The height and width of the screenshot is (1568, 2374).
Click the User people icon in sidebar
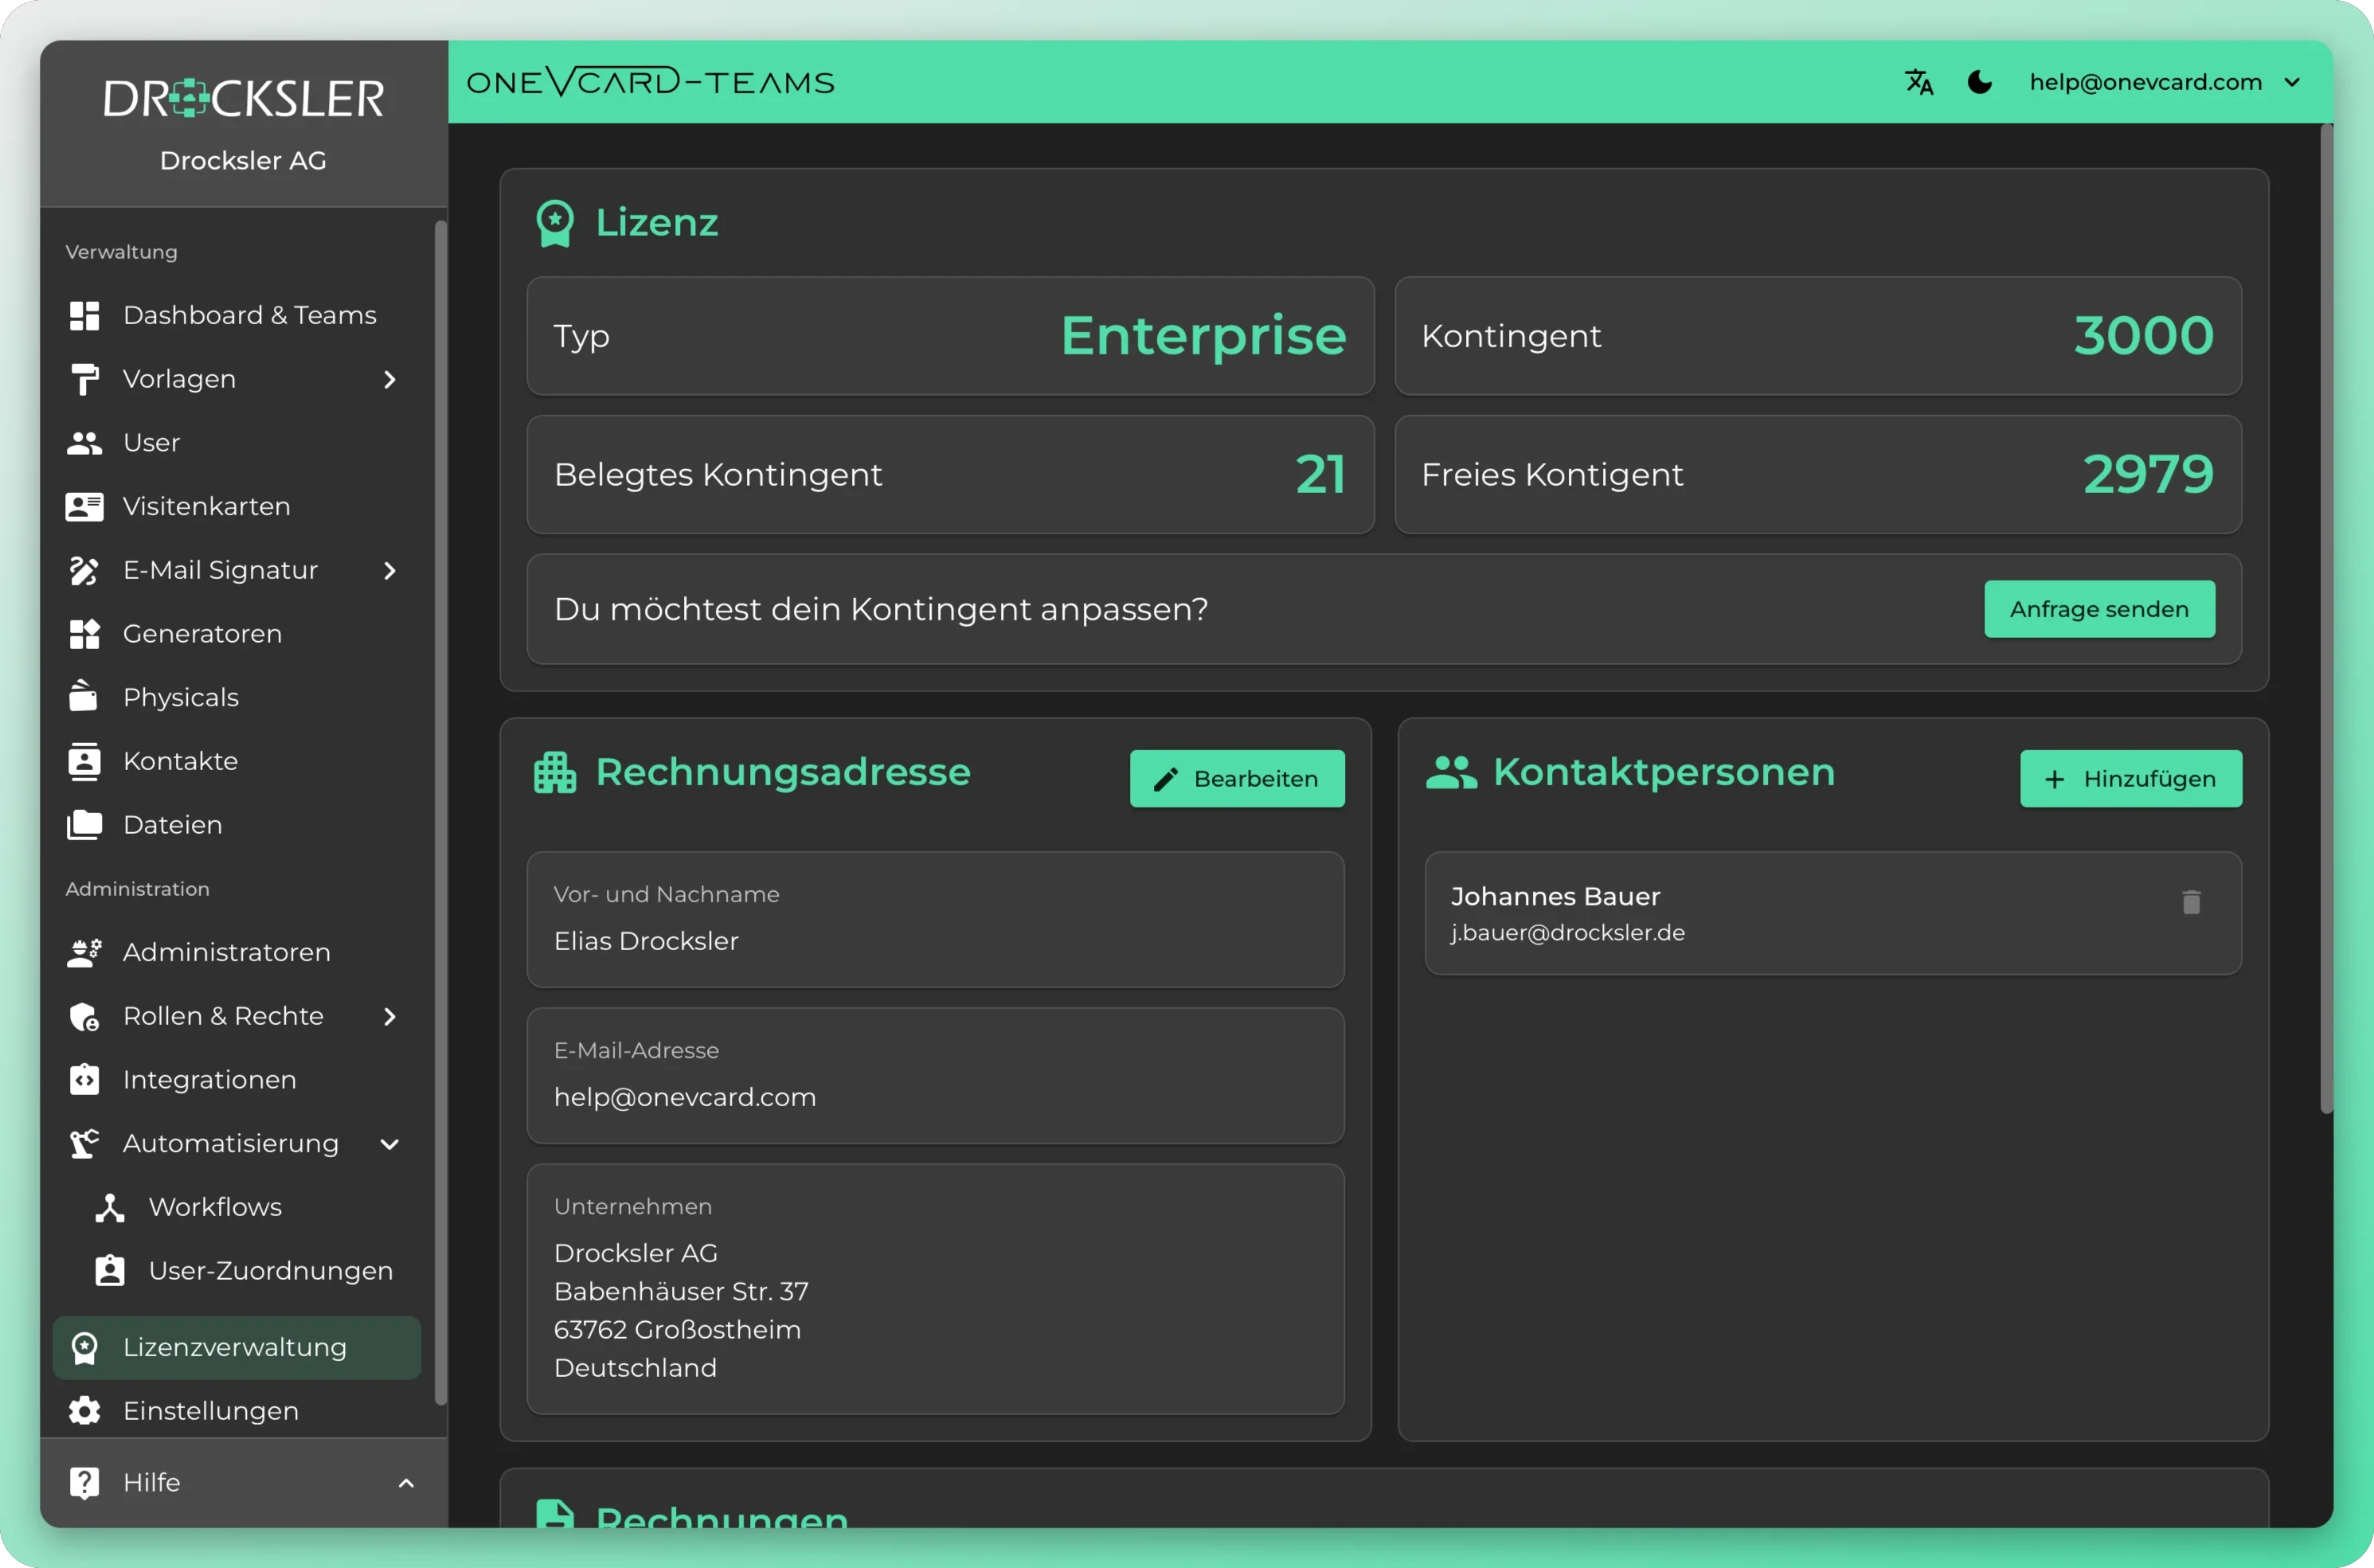[85, 443]
